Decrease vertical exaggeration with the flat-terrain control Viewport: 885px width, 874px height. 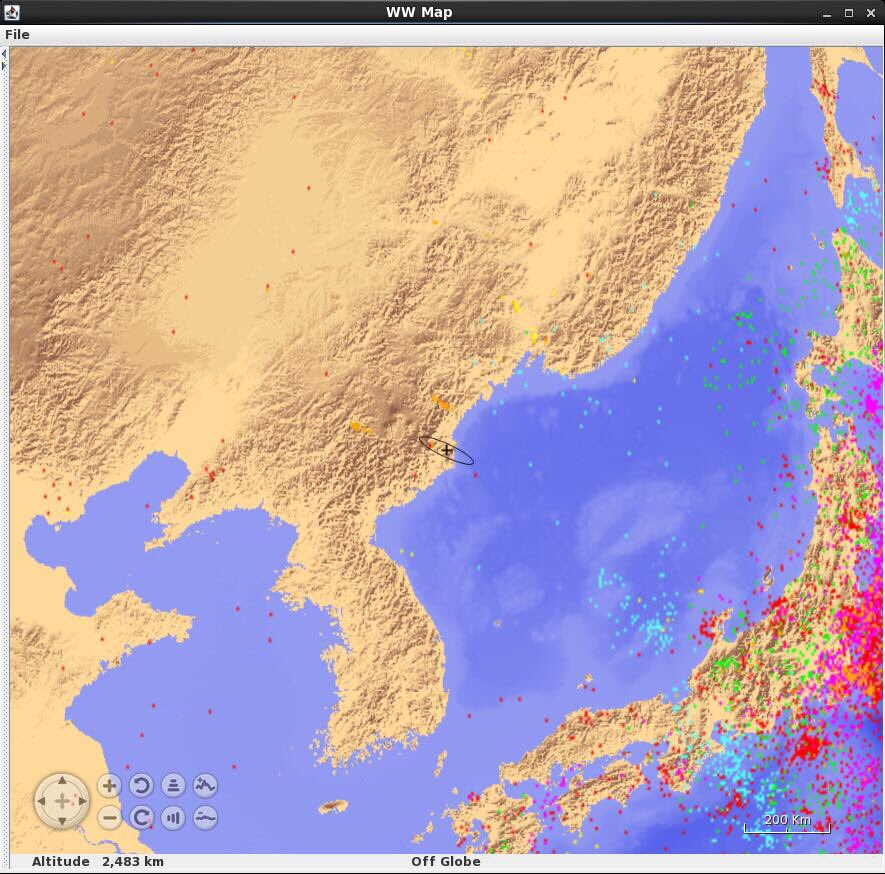pyautogui.click(x=205, y=818)
